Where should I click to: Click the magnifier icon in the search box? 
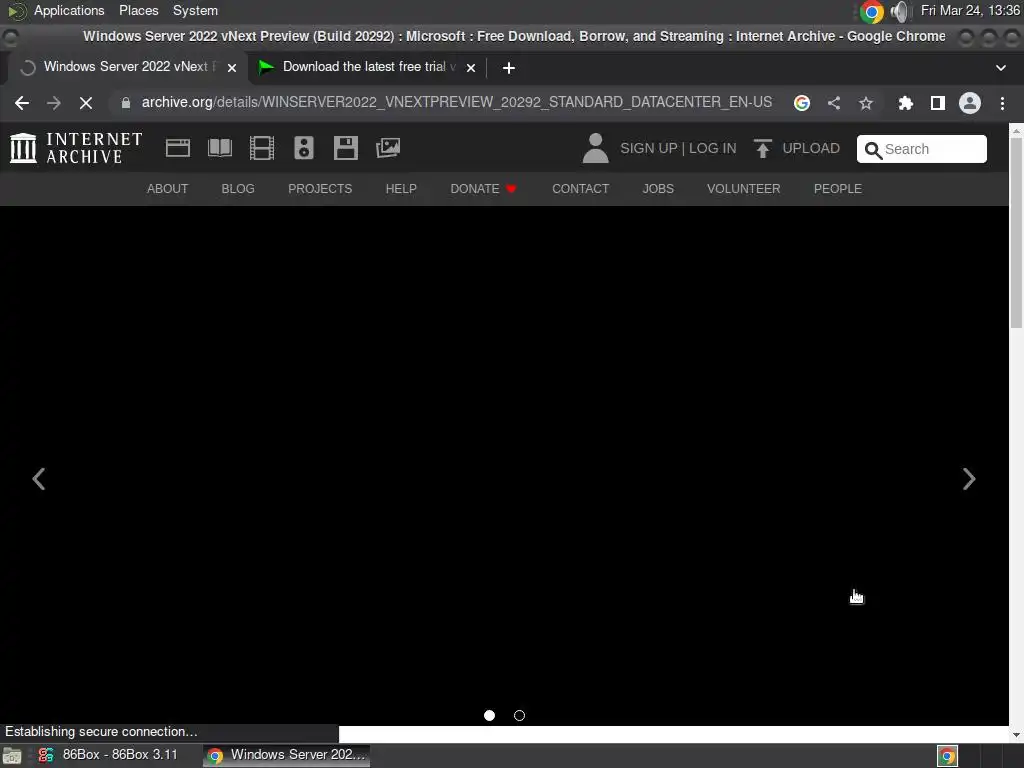[x=873, y=150]
